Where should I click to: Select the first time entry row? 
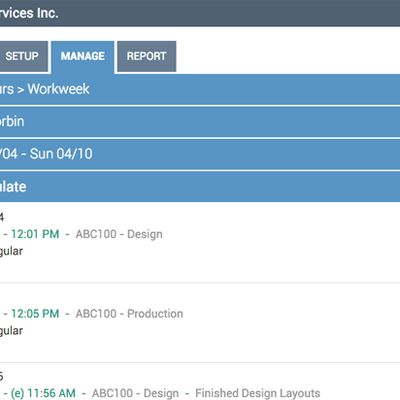pyautogui.click(x=200, y=243)
